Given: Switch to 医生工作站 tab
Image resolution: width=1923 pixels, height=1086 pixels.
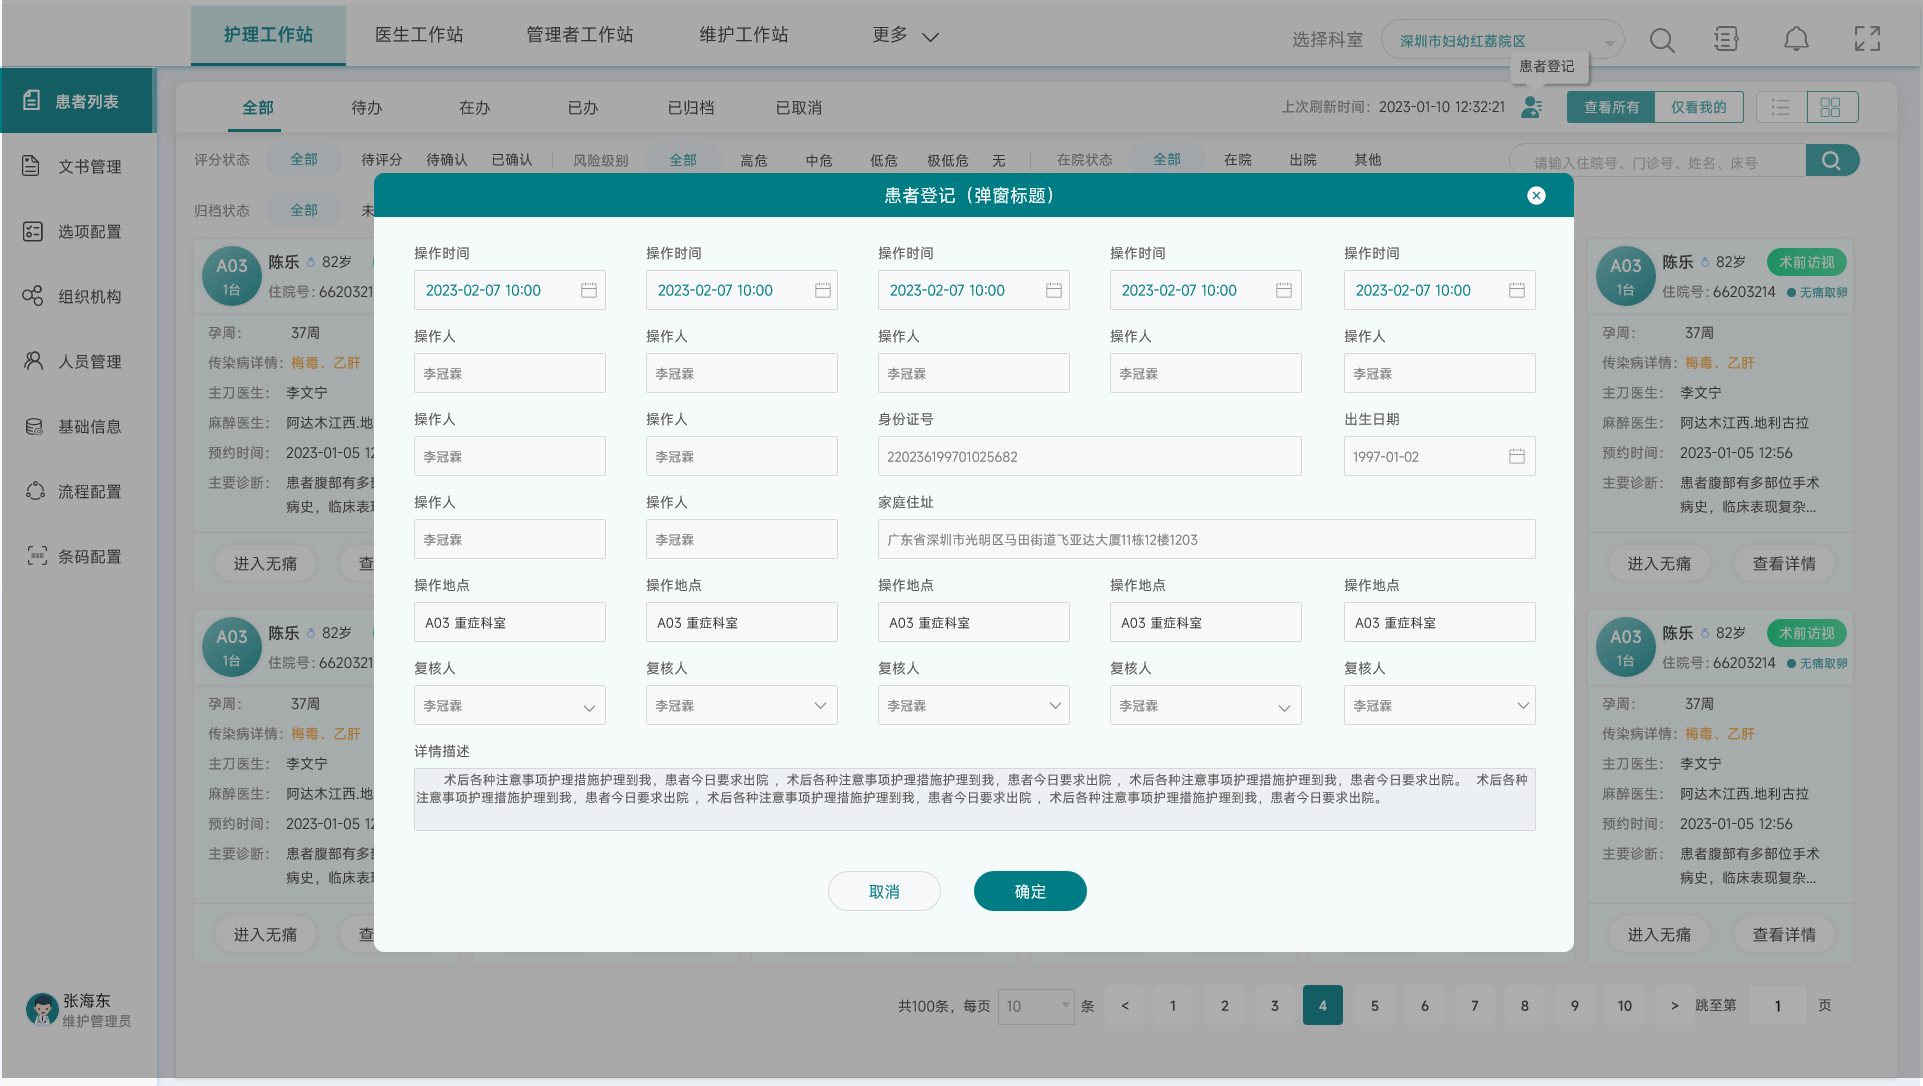Looking at the screenshot, I should click(419, 35).
